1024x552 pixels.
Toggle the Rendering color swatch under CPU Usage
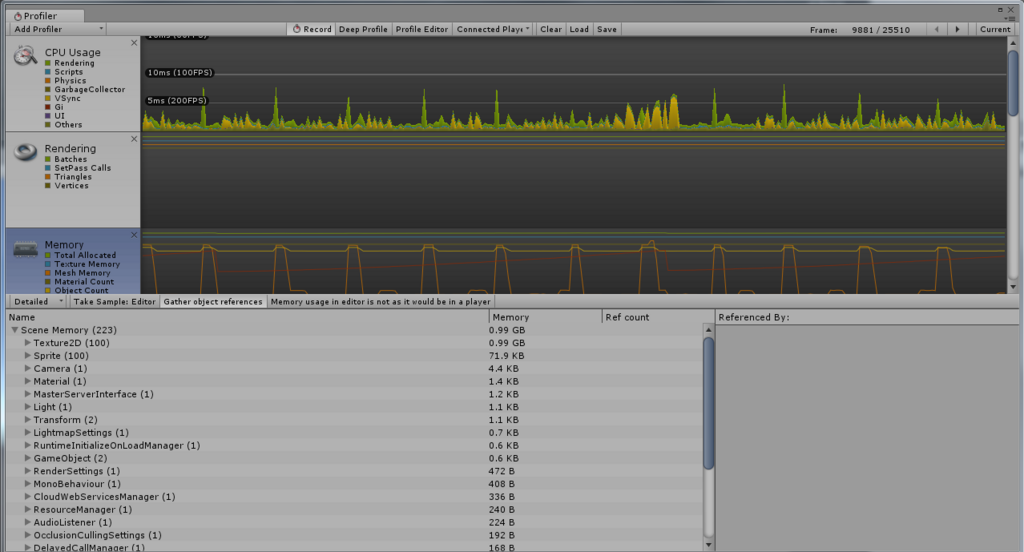coord(48,63)
